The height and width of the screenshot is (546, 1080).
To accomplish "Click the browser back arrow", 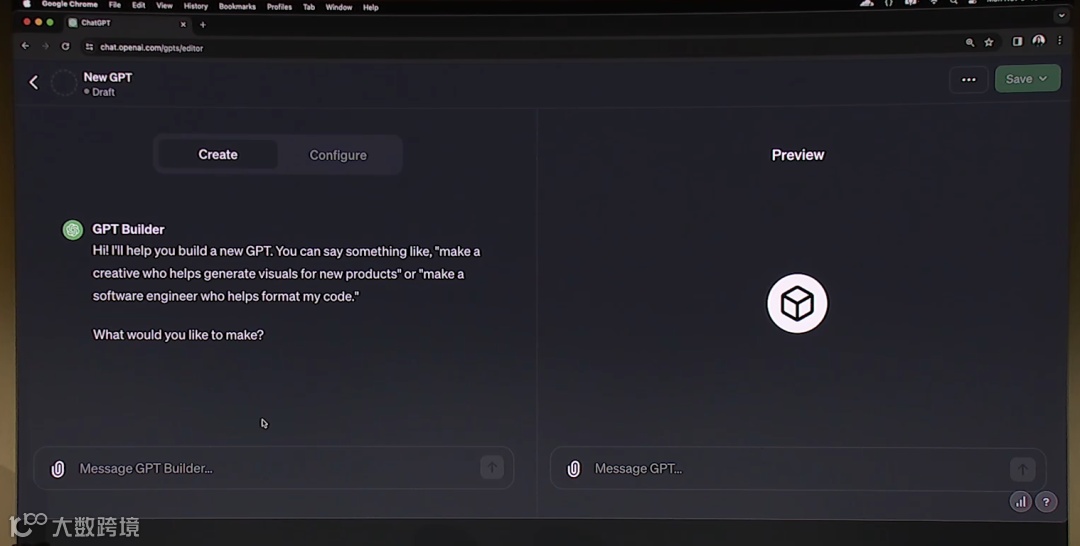I will [x=25, y=46].
